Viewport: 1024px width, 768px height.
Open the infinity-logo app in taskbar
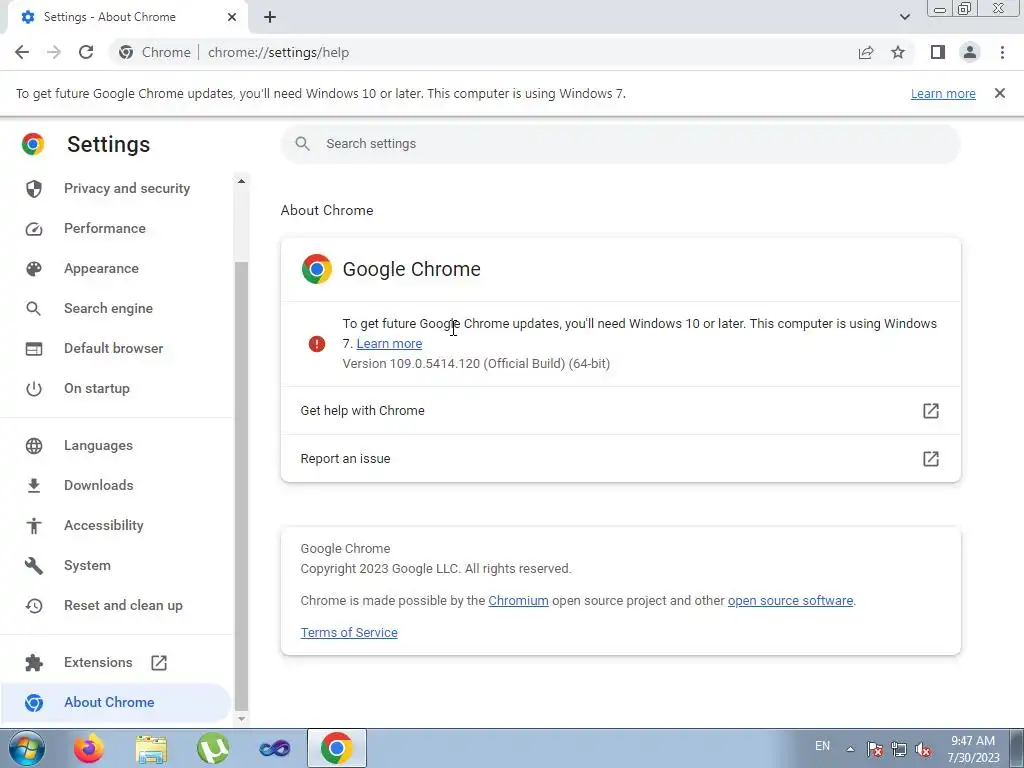point(274,748)
